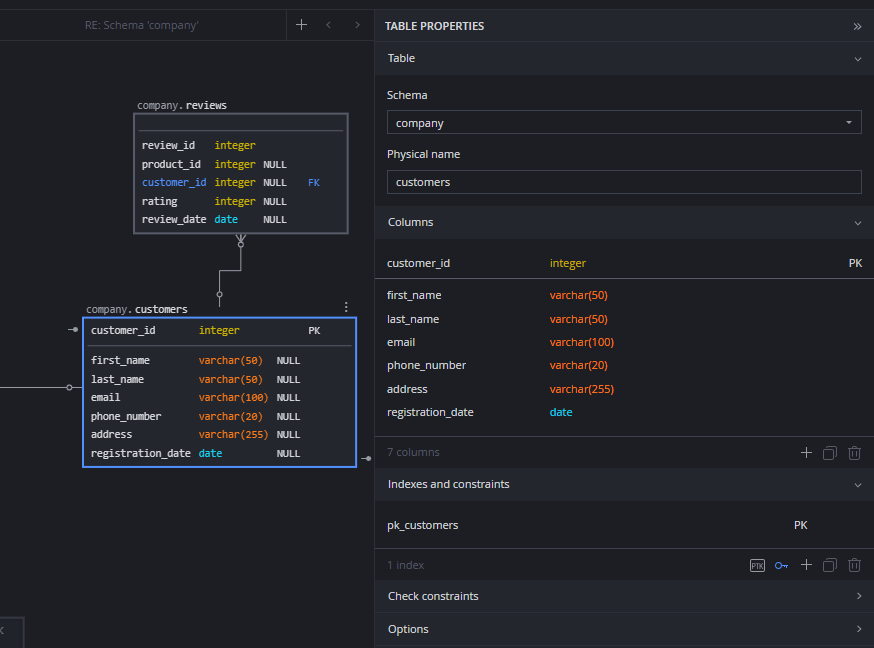
Task: Click customer_id foreign key in reviews table
Action: point(174,182)
